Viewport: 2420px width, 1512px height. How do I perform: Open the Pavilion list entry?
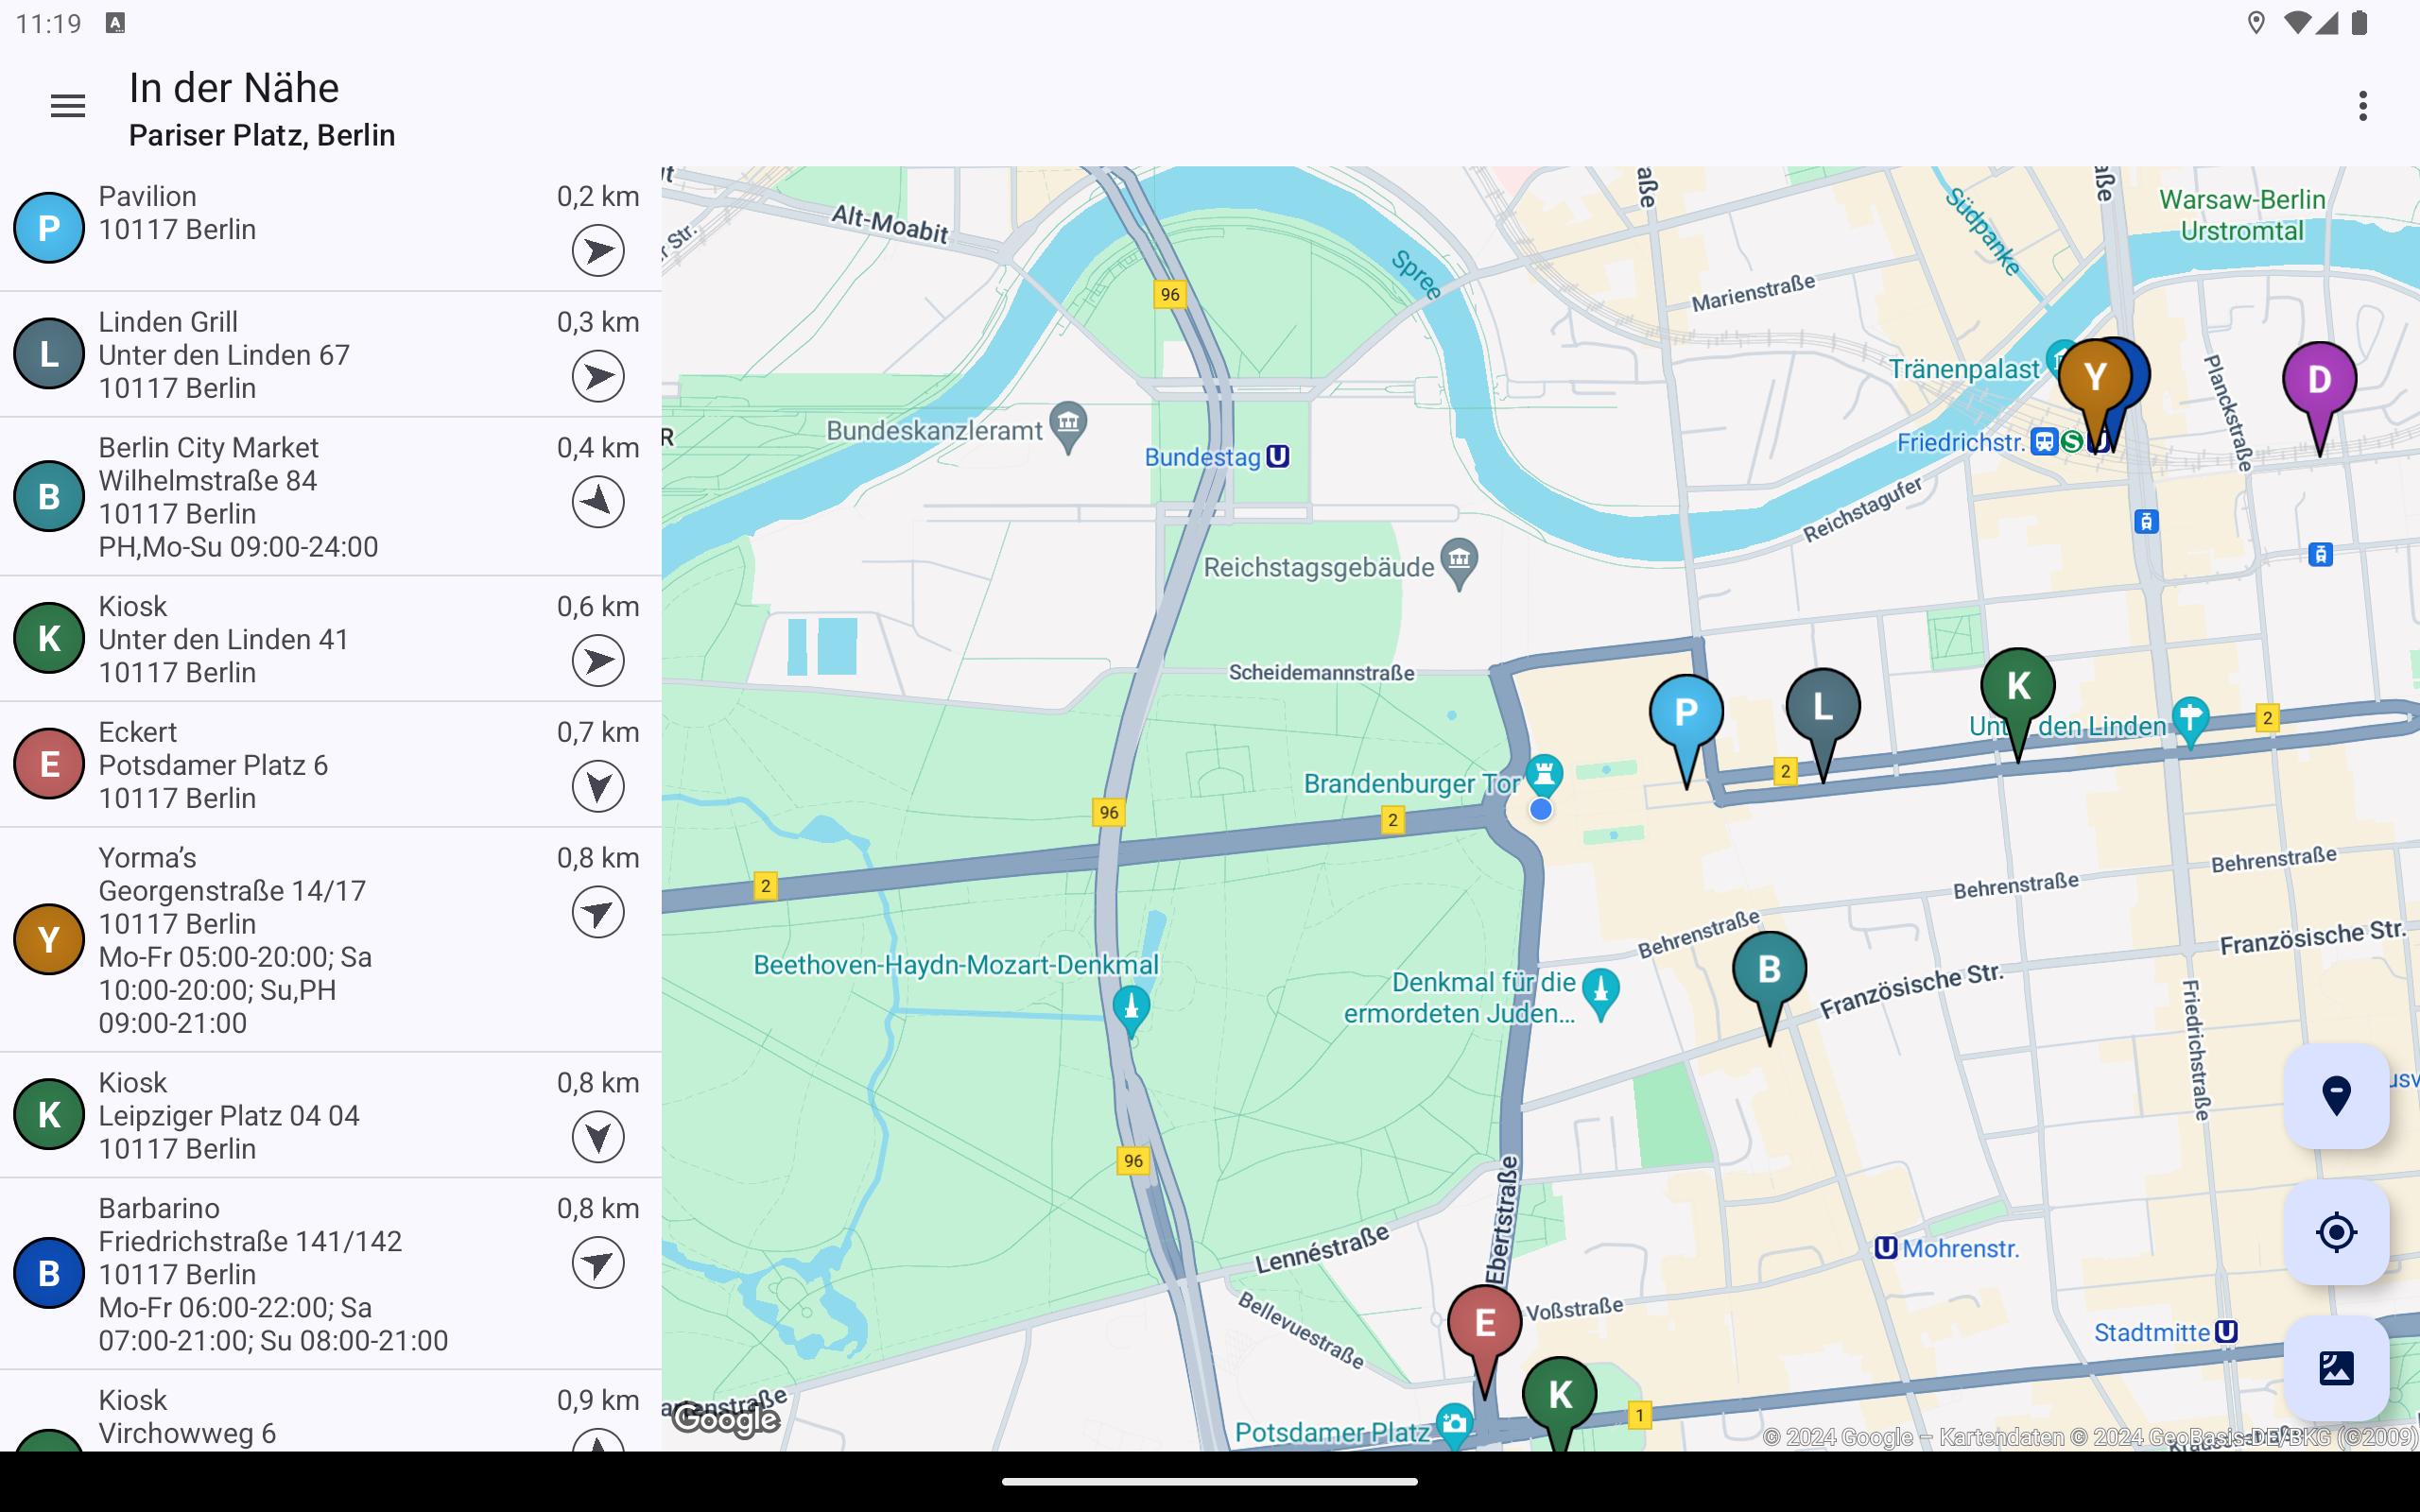pyautogui.click(x=330, y=229)
